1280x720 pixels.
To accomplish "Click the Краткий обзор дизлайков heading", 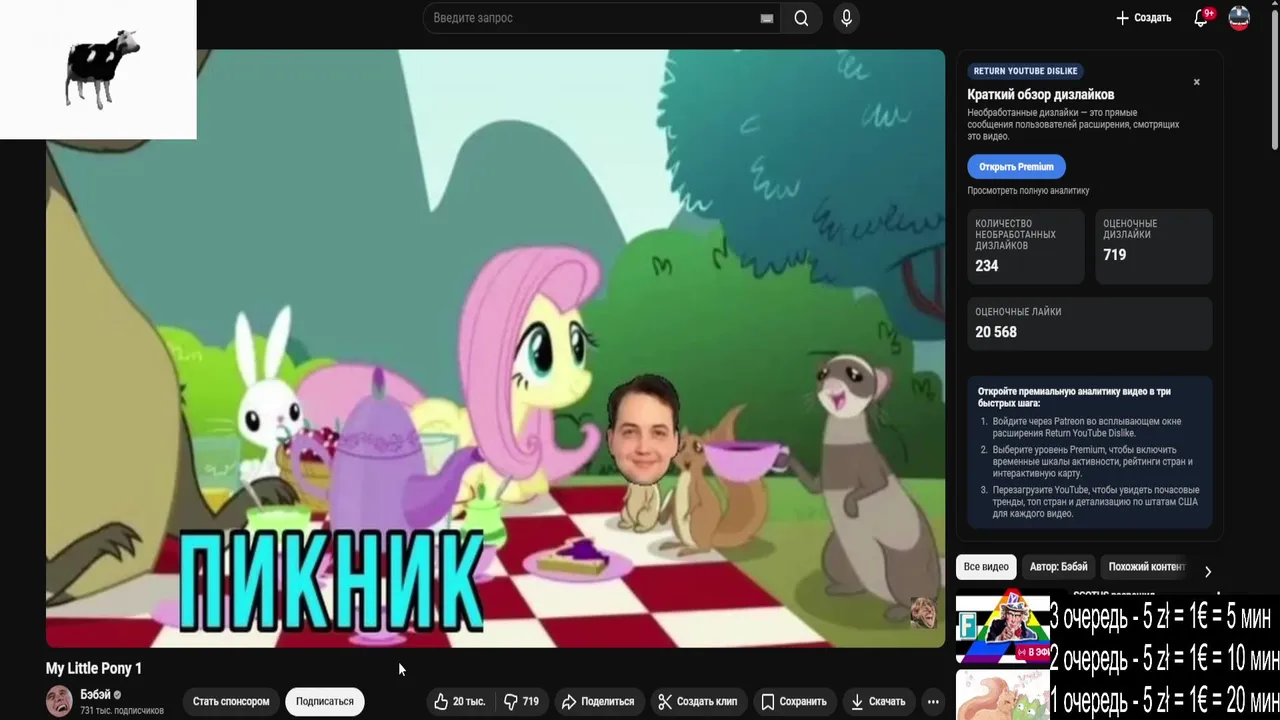I will (1040, 95).
